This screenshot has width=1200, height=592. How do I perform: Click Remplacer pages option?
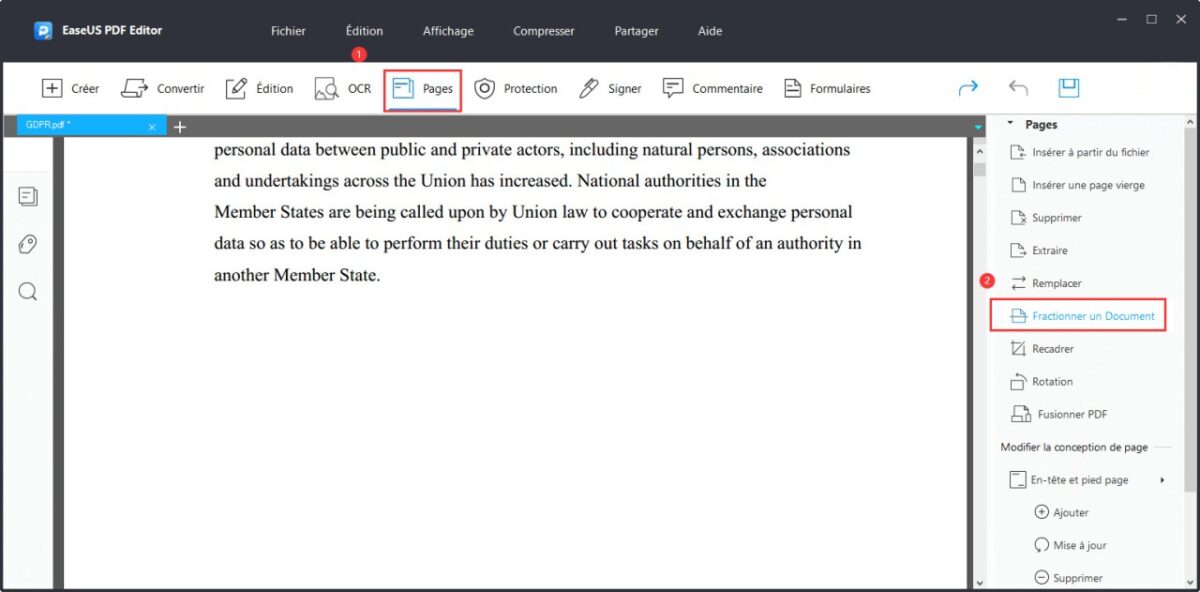point(1045,284)
